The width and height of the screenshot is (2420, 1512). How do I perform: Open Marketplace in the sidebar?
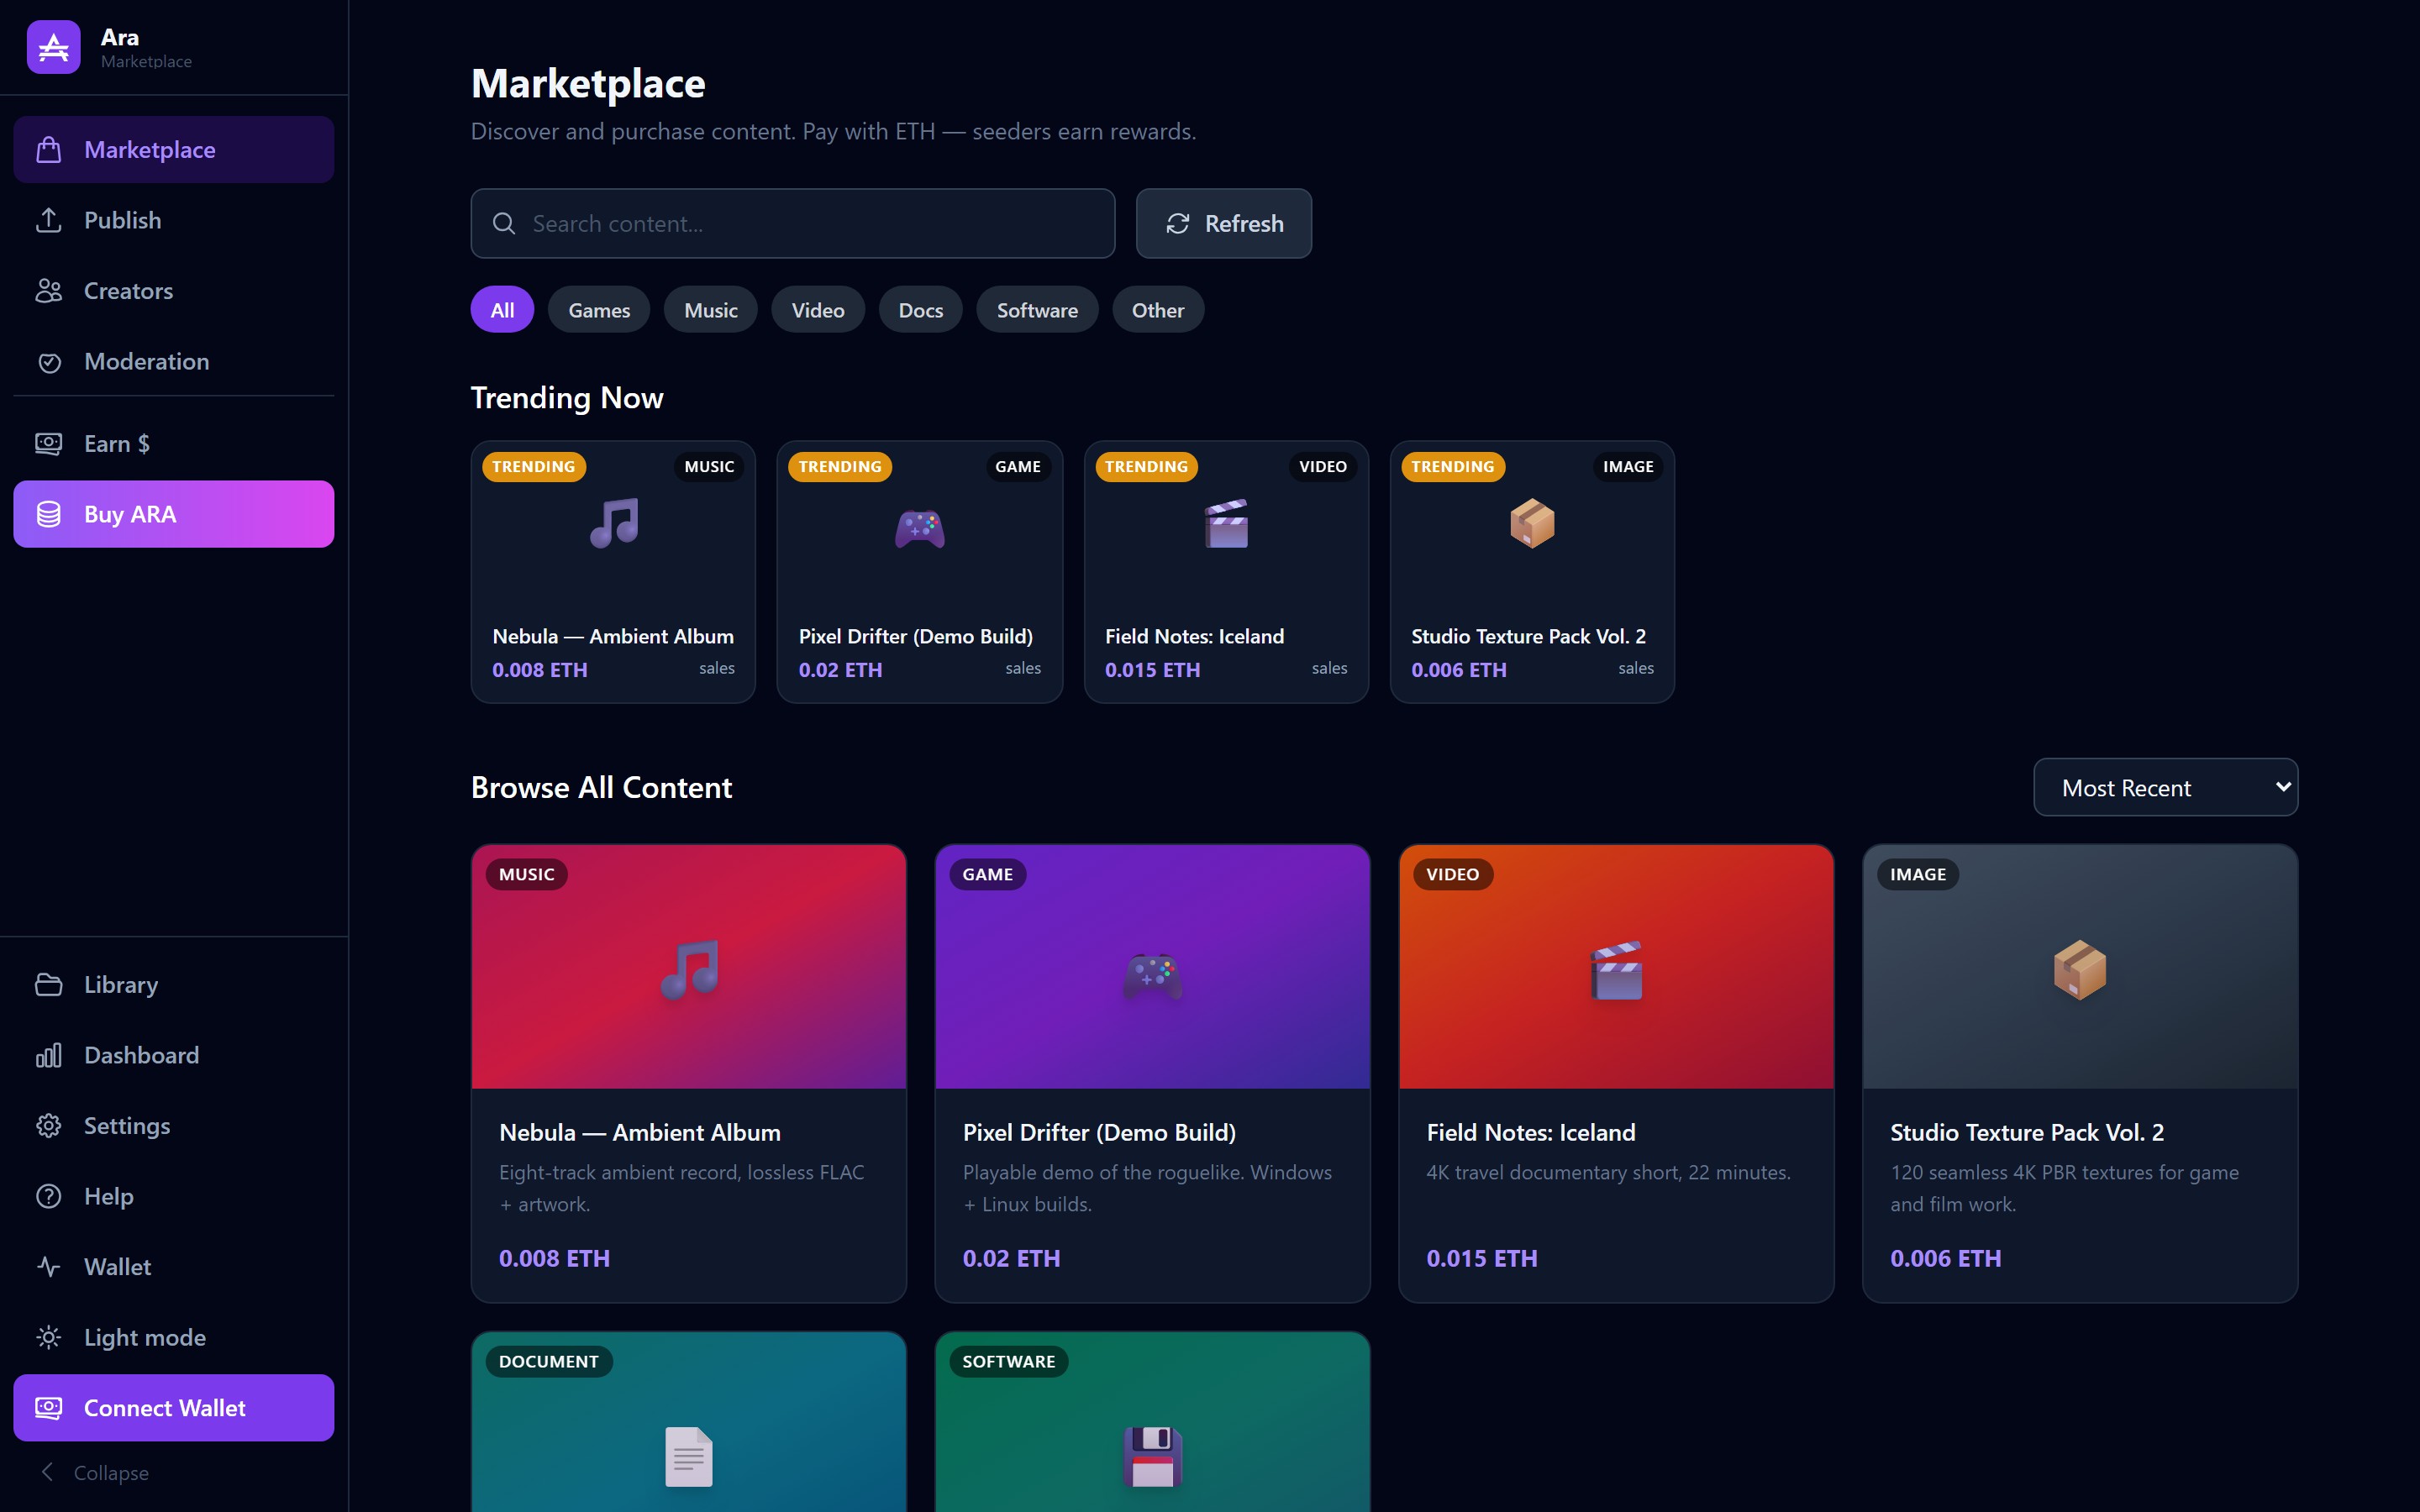point(174,150)
